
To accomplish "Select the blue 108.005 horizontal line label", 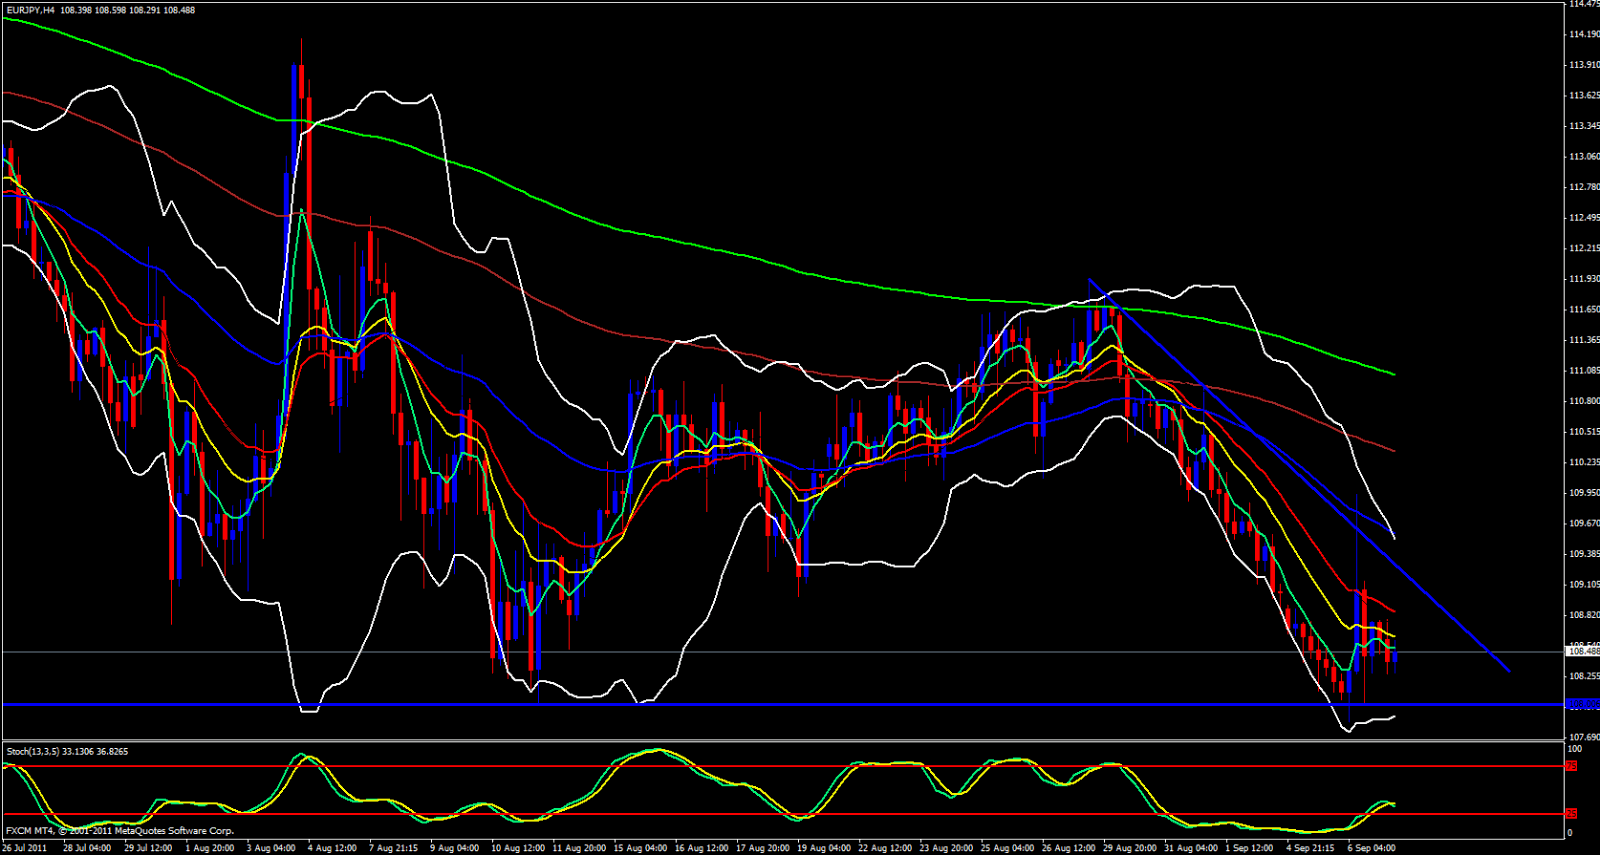I will (x=1582, y=705).
